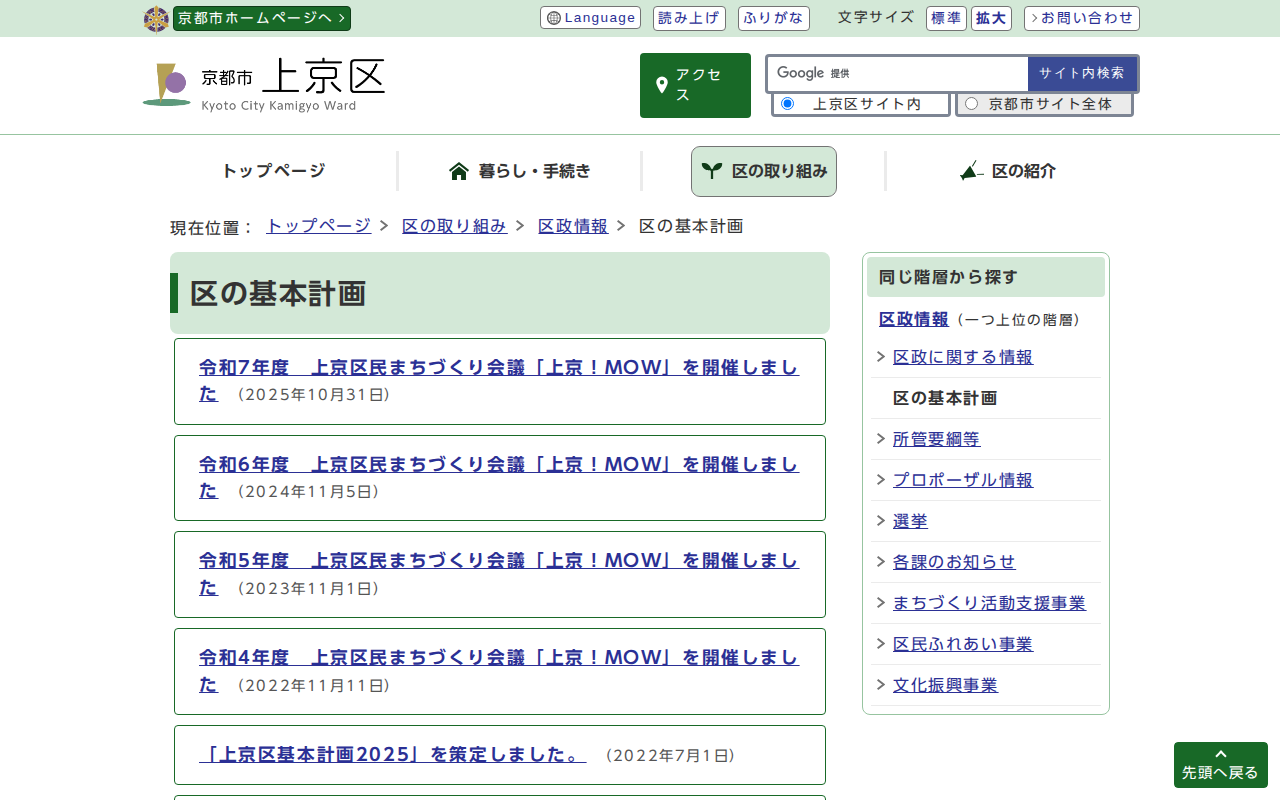Click the up arrow on 先頭へ戻る

(1220, 754)
